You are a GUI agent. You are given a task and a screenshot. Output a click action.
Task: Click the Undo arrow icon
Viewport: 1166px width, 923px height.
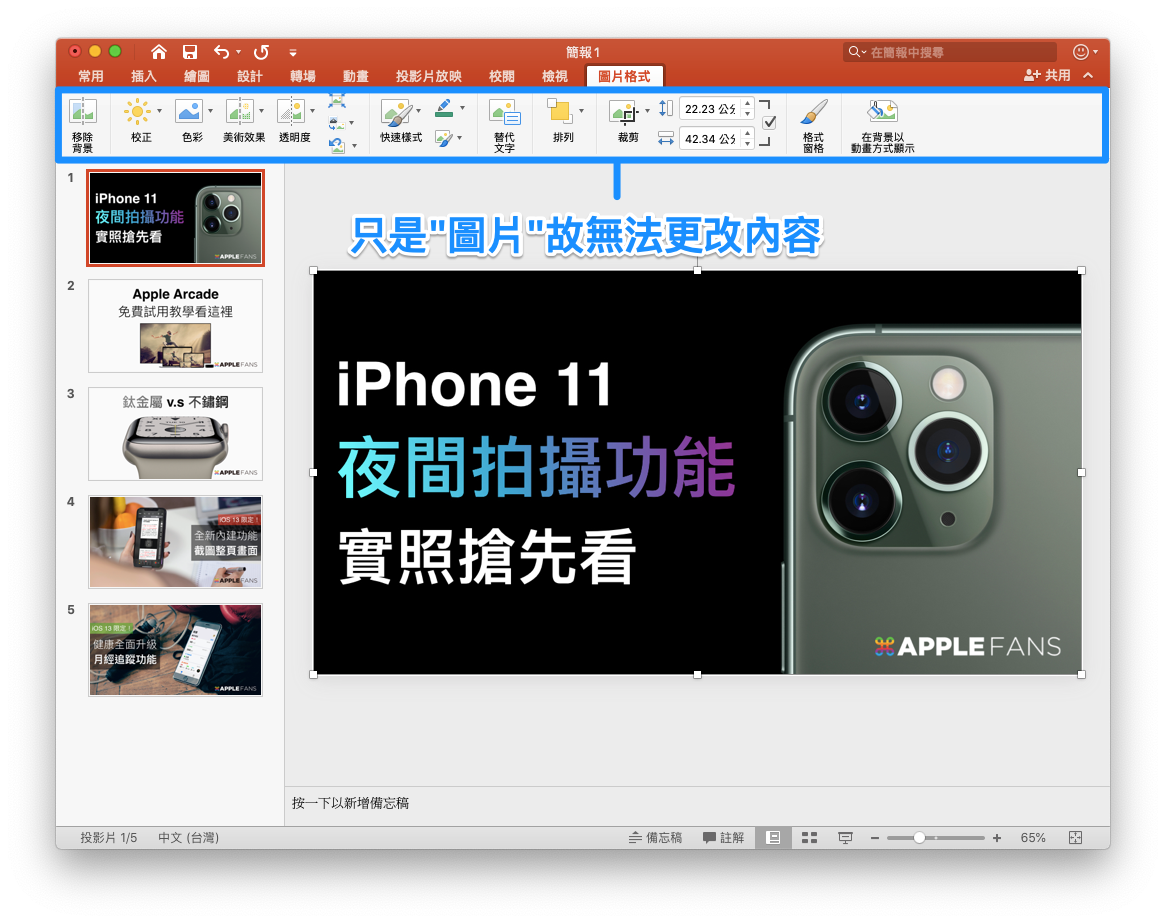point(221,52)
